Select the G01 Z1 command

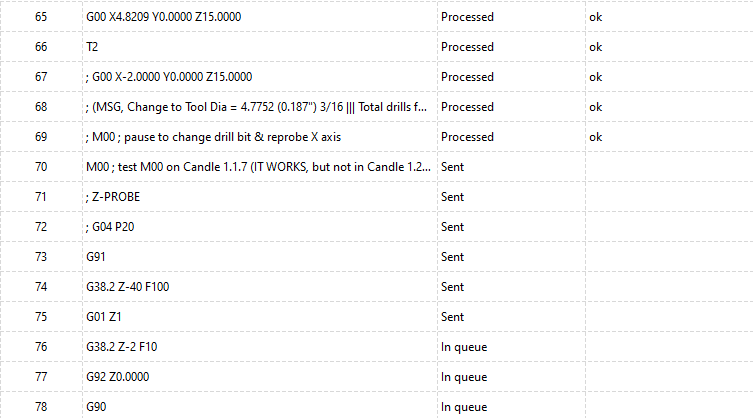tap(104, 317)
